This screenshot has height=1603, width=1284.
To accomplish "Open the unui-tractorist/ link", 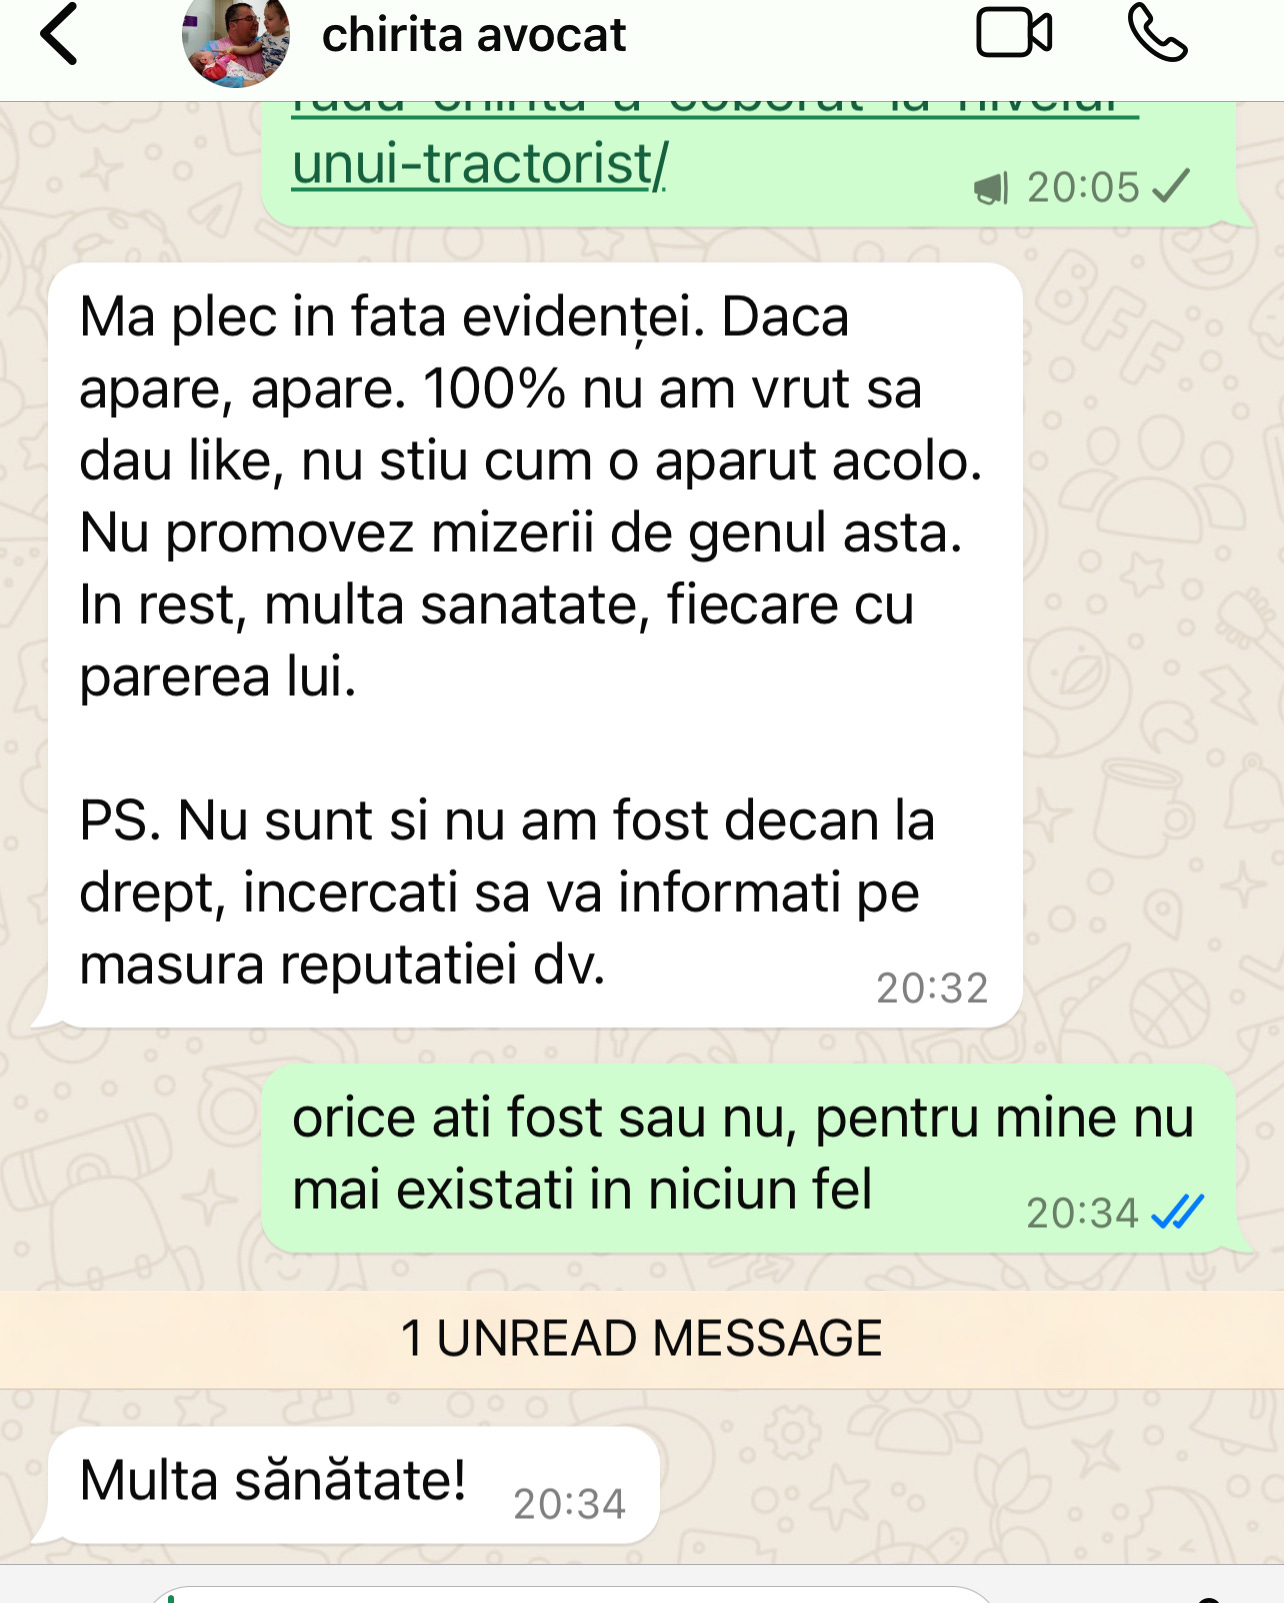I will click(479, 163).
